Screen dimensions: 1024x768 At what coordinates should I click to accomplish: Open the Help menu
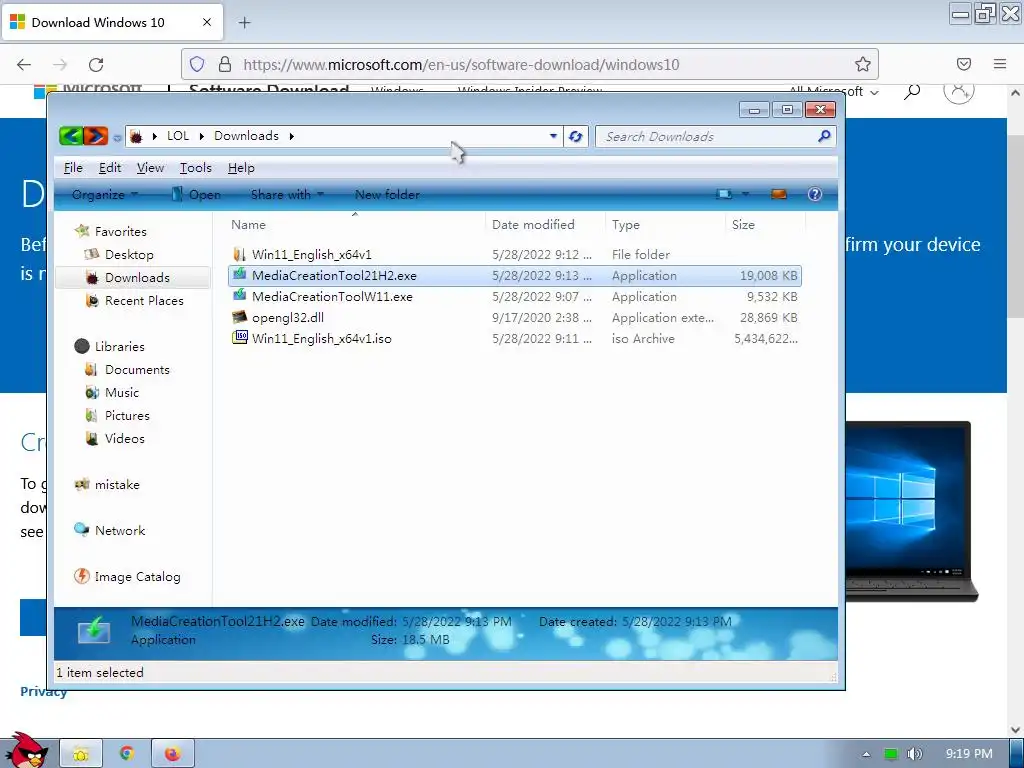click(x=241, y=168)
